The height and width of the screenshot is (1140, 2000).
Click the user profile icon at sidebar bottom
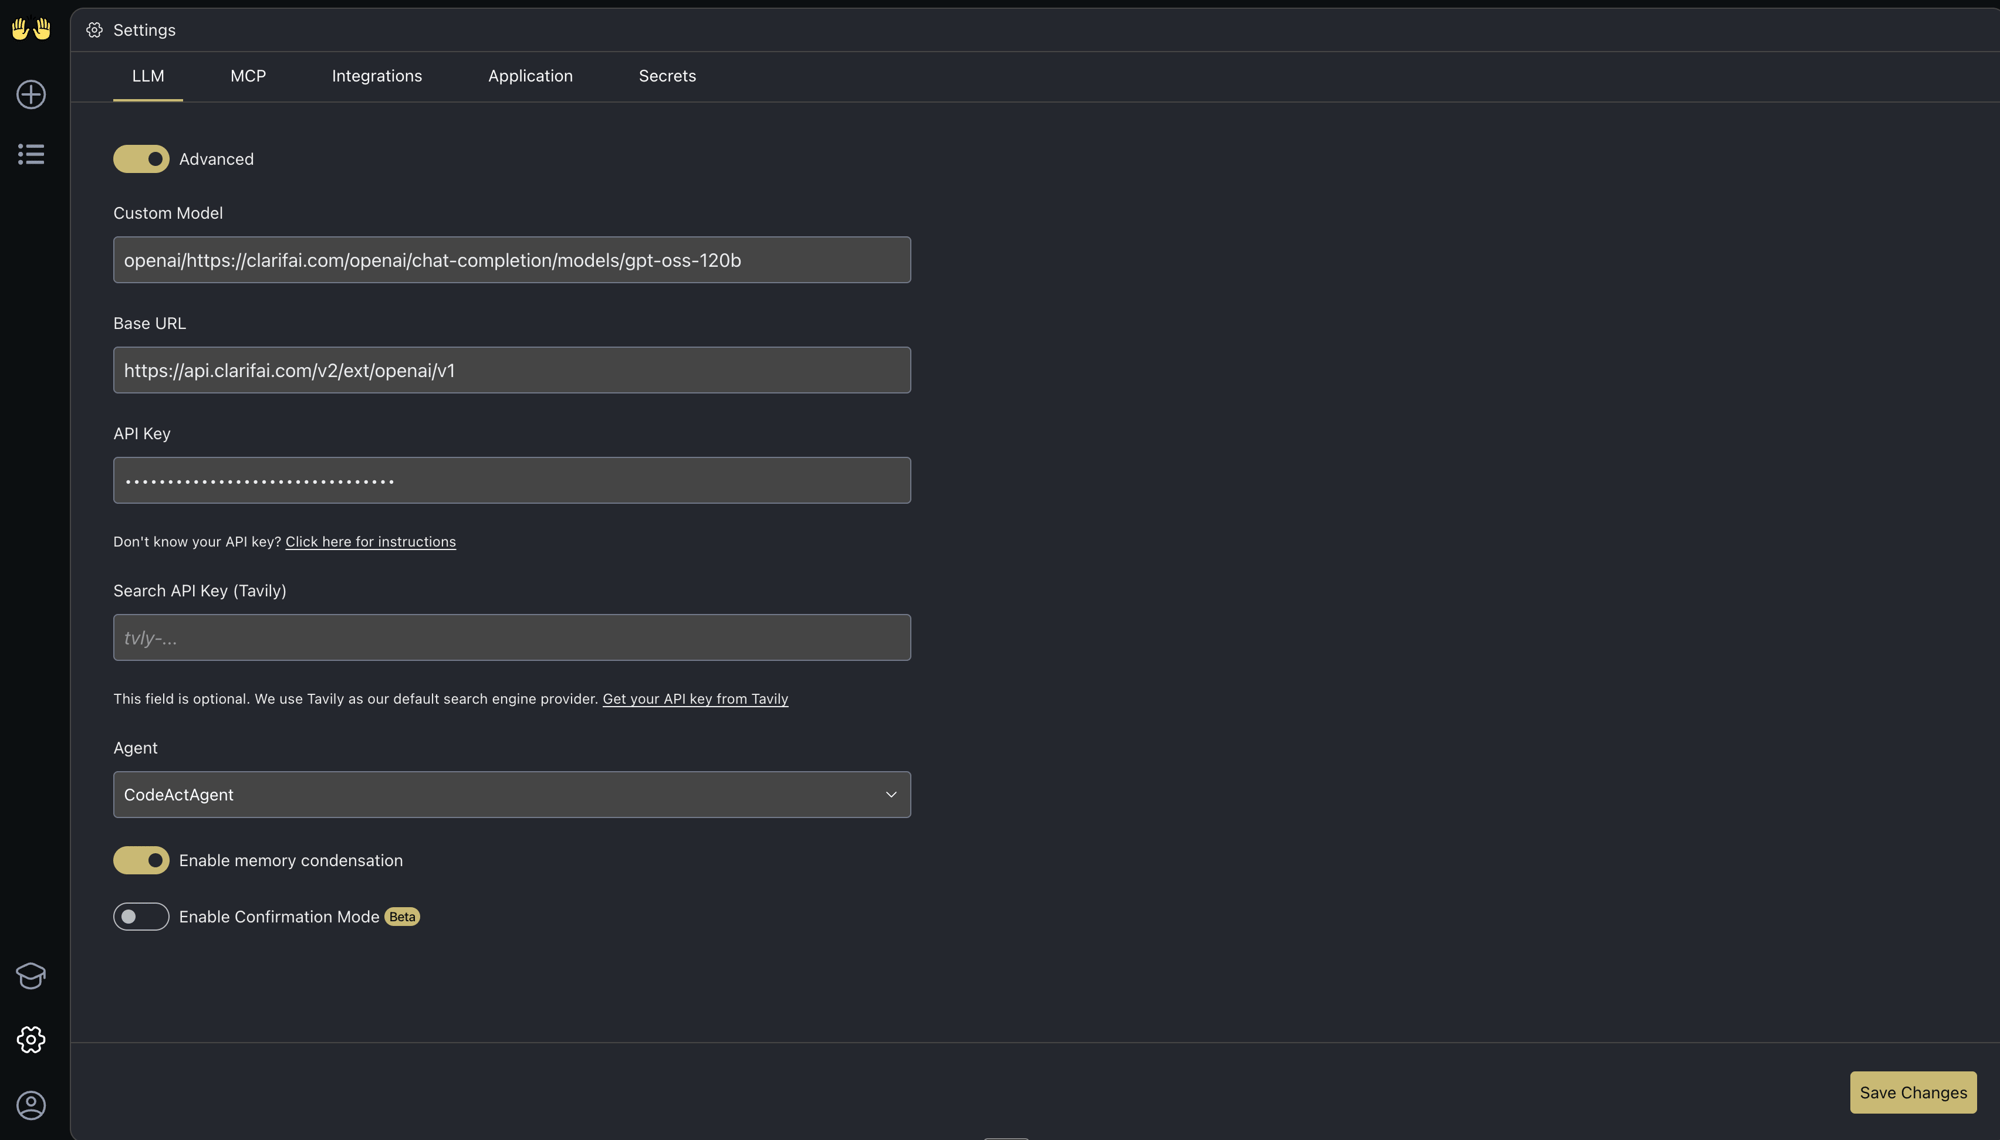31,1105
